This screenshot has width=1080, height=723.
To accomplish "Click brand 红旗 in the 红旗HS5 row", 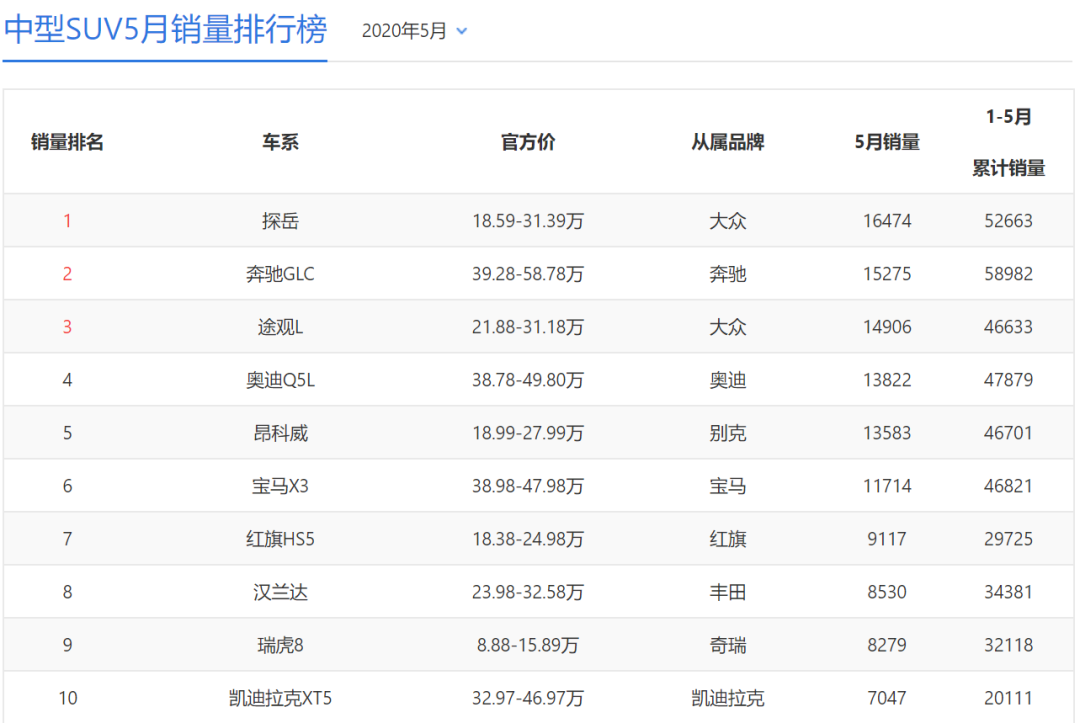I will [728, 539].
